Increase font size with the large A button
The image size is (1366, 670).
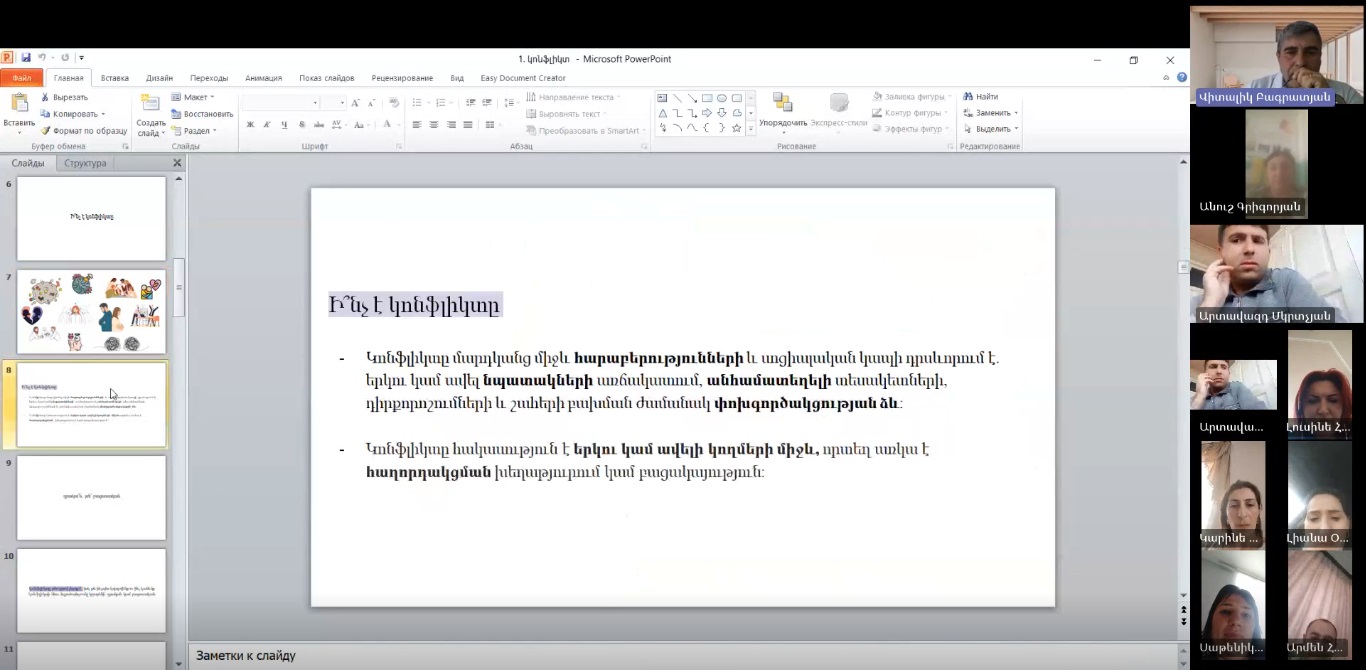click(355, 103)
